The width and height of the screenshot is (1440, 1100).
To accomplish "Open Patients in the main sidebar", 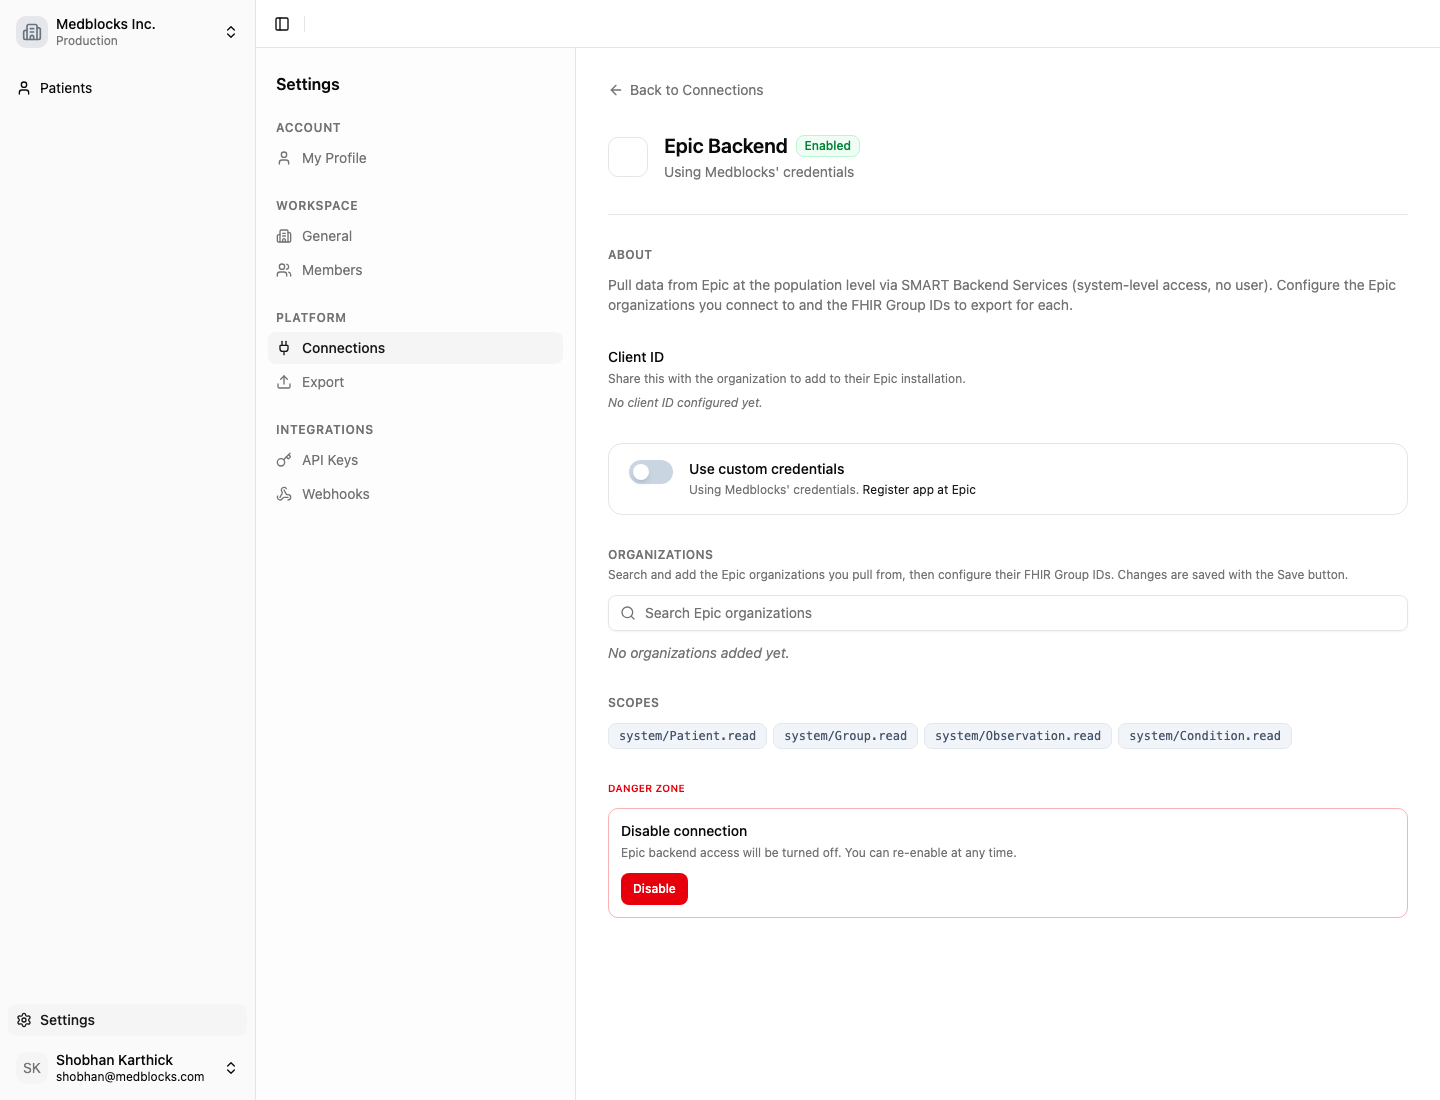I will 128,88.
